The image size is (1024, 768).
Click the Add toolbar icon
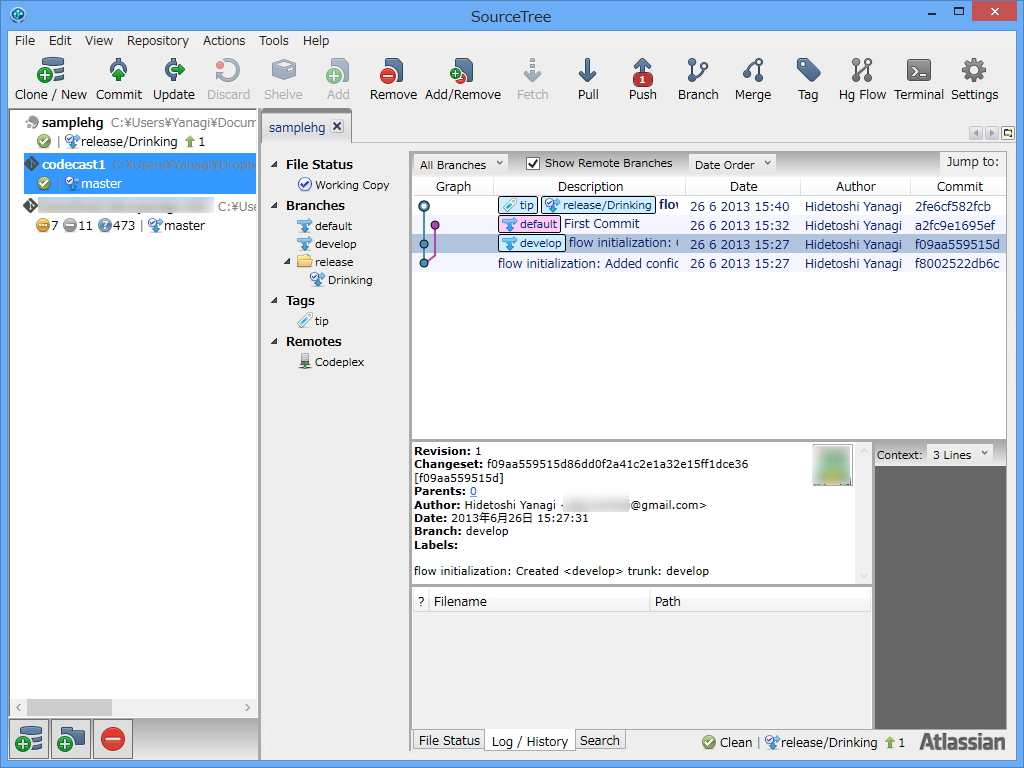coord(338,79)
